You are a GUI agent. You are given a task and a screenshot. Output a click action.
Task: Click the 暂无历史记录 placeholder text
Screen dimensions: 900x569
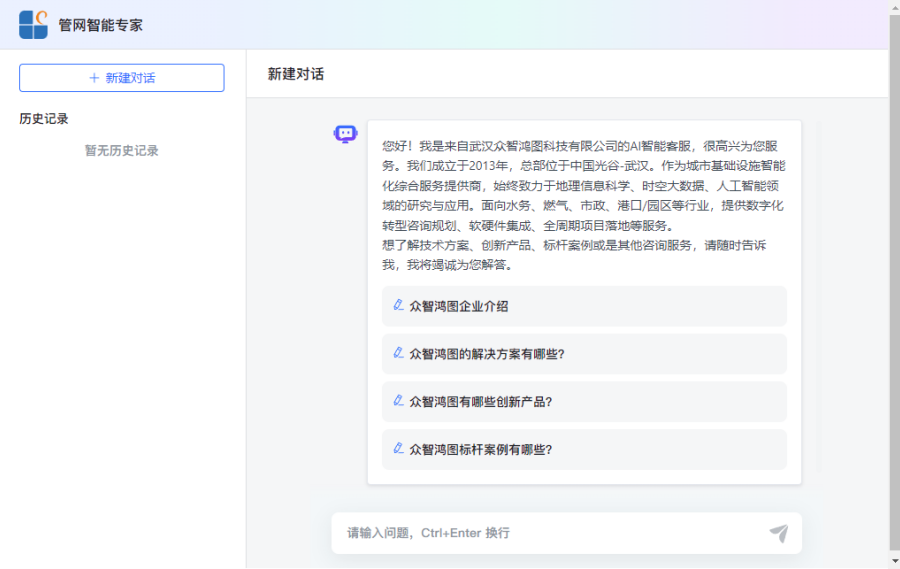coord(122,150)
